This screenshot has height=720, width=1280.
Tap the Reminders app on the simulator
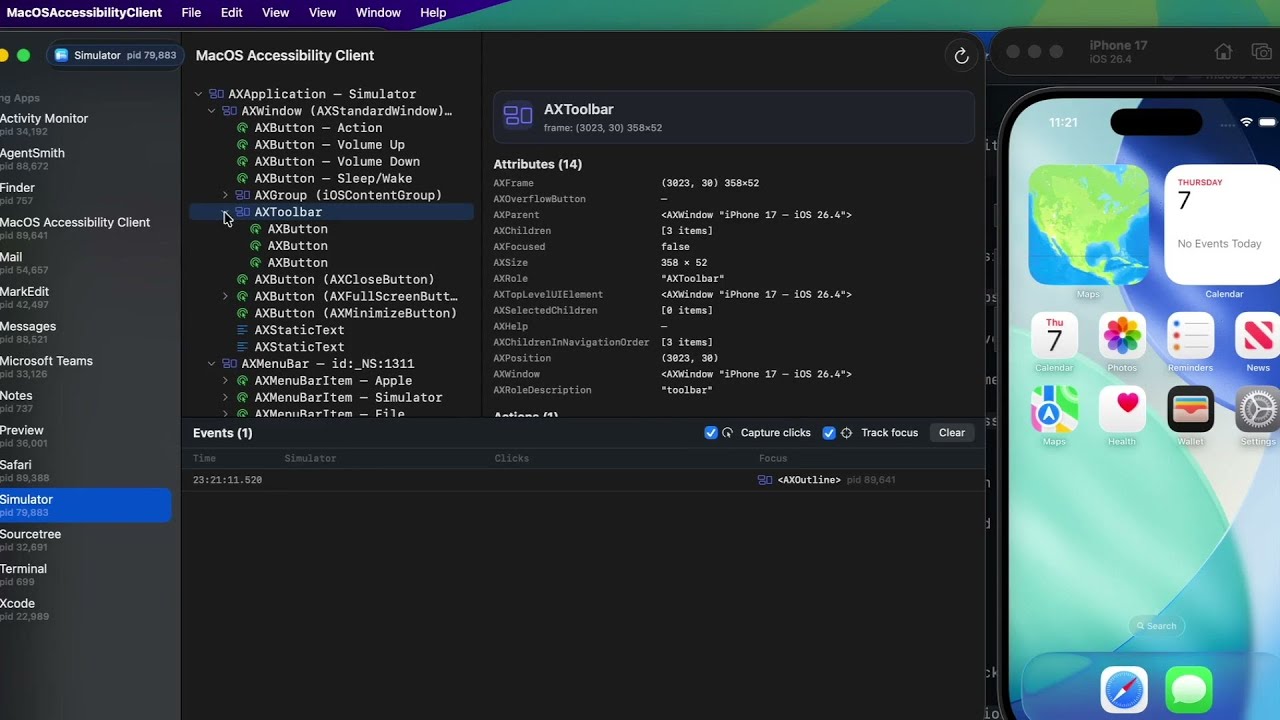coord(1190,336)
